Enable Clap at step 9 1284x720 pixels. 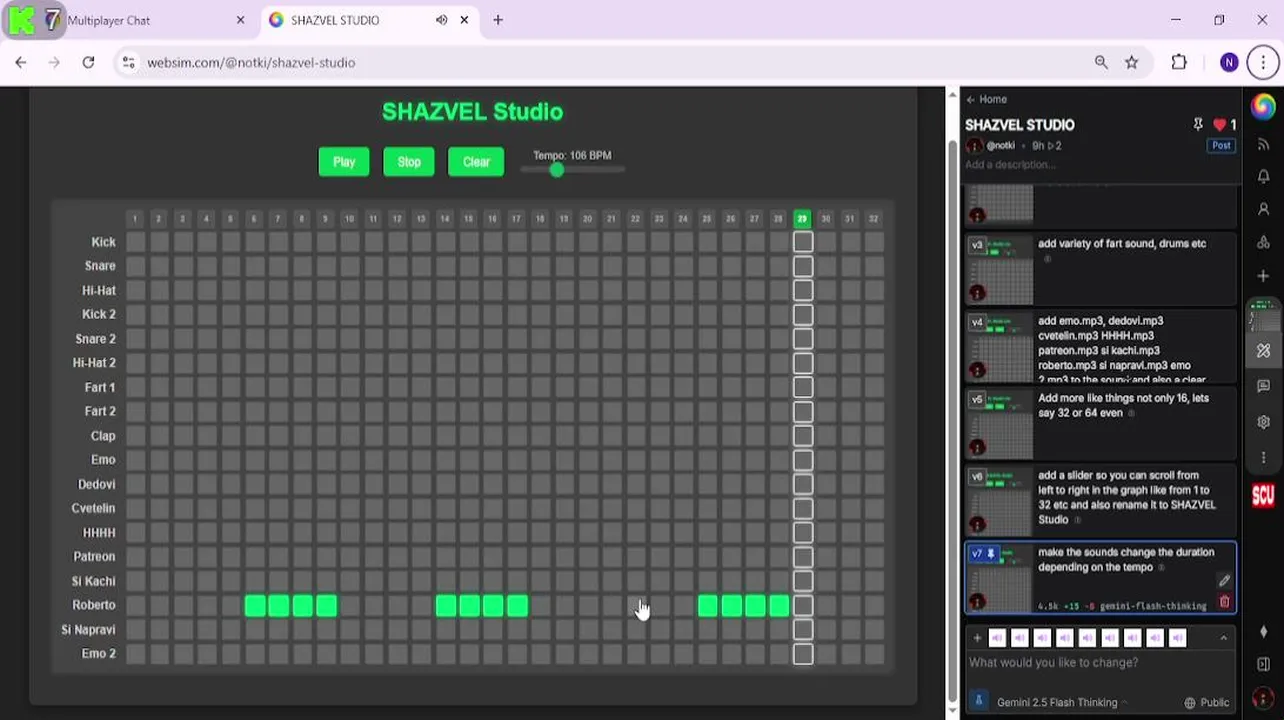pyautogui.click(x=326, y=436)
